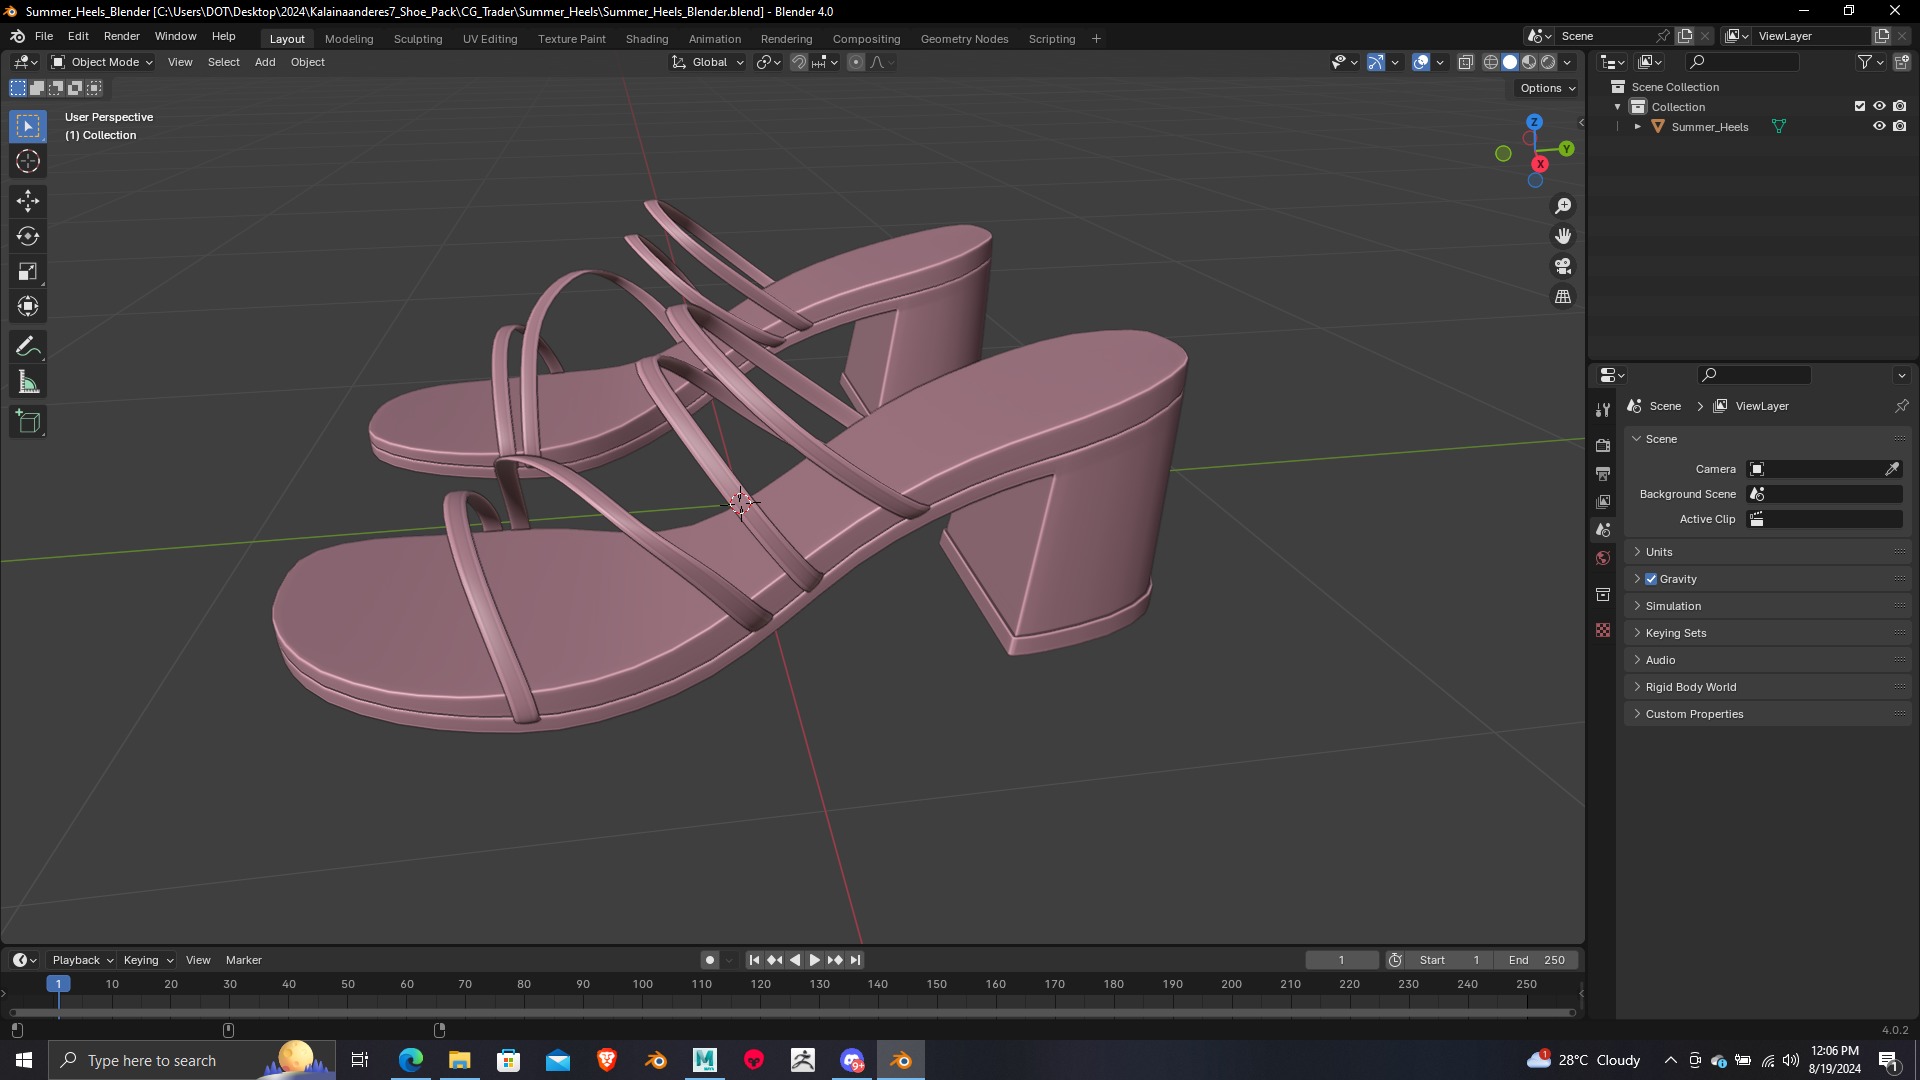1920x1080 pixels.
Task: Click the timeline horizontal scrollbar
Action: pyautogui.click(x=792, y=1013)
